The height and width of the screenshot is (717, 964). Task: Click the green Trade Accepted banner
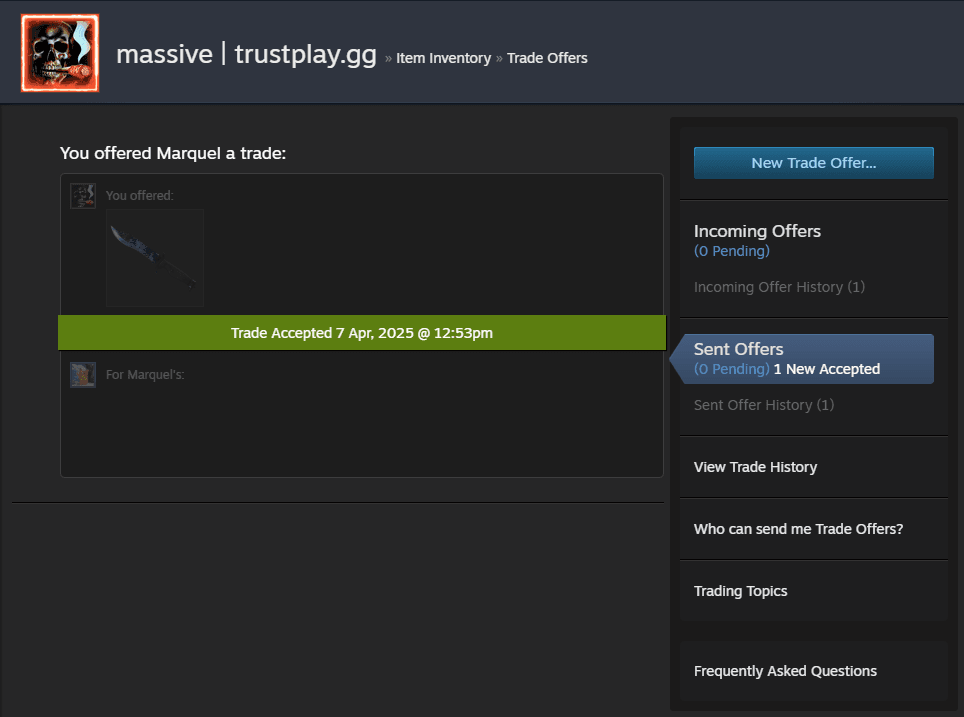pos(361,333)
